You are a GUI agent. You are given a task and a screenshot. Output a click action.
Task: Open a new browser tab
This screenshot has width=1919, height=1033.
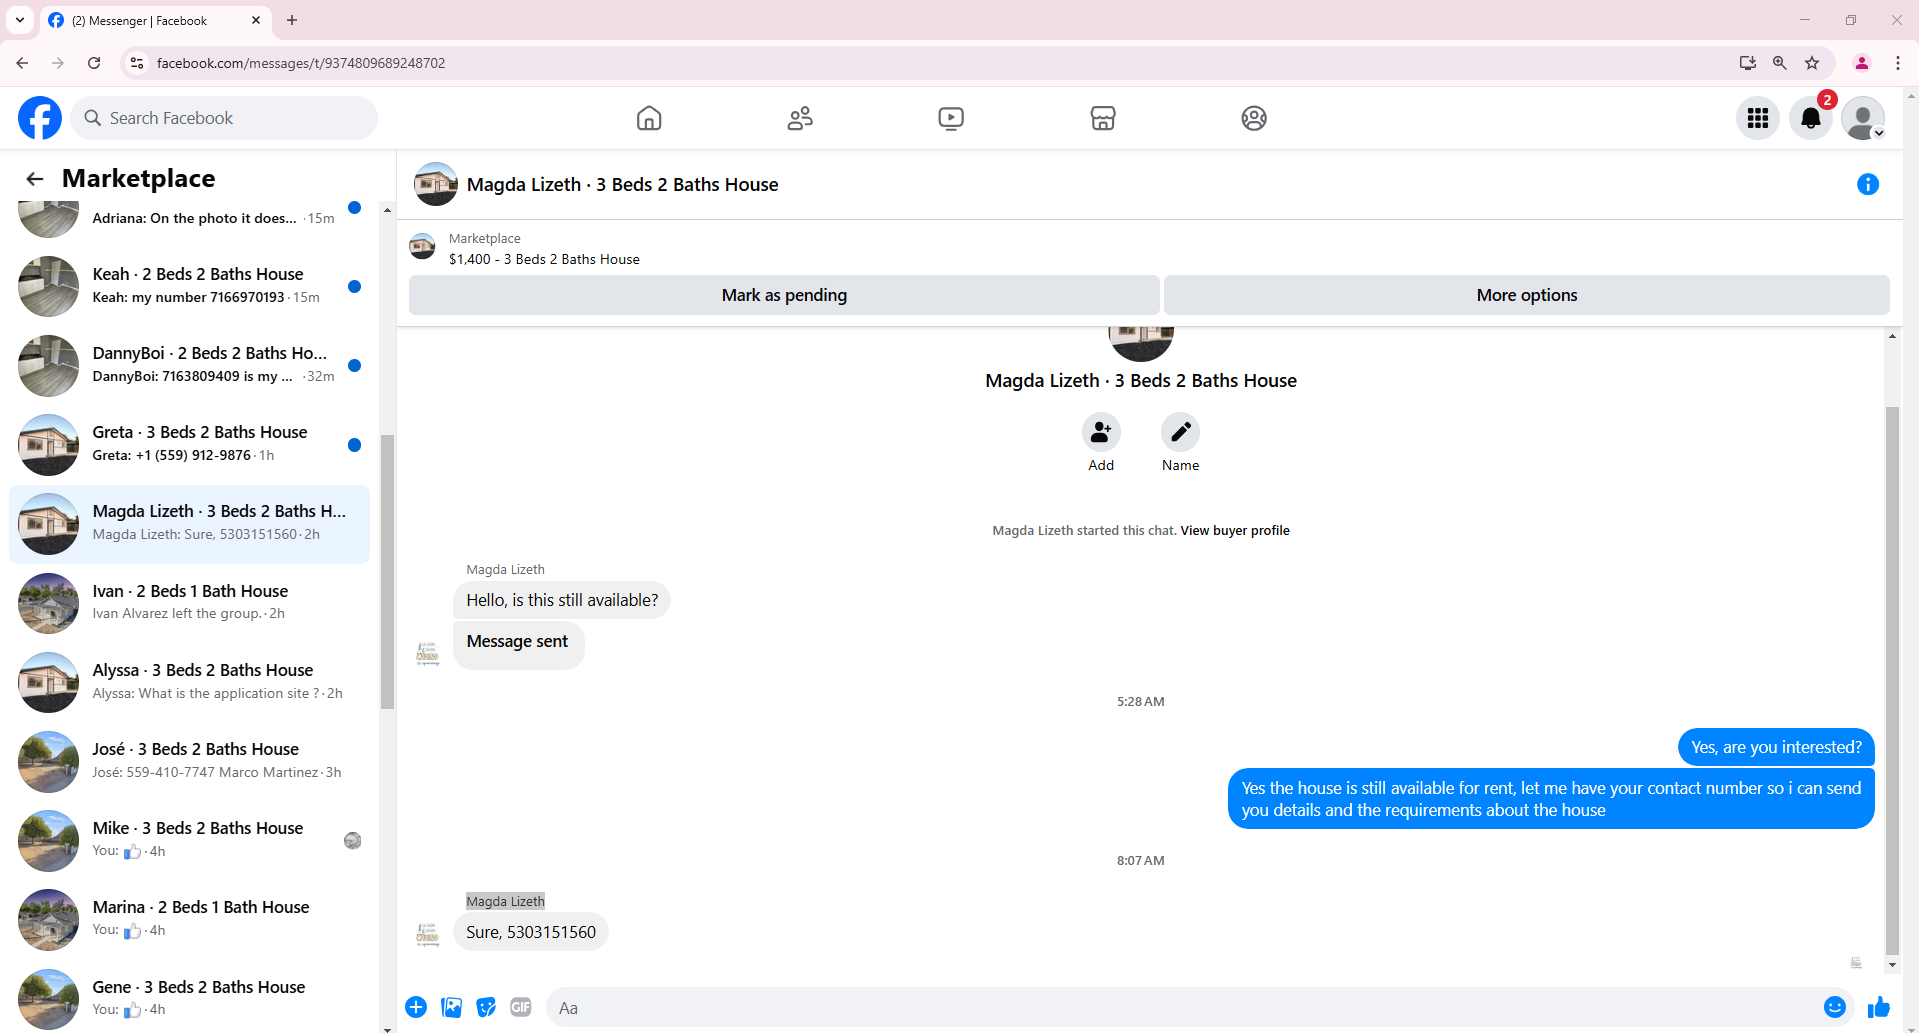292,20
